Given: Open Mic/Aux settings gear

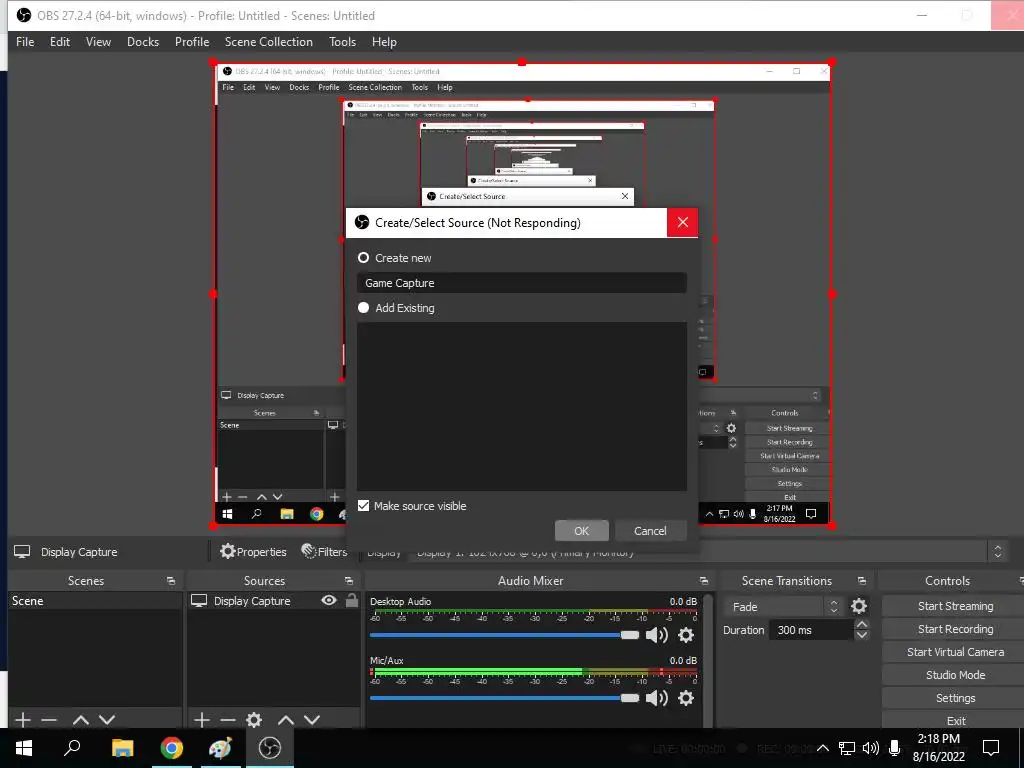Looking at the screenshot, I should pos(686,698).
